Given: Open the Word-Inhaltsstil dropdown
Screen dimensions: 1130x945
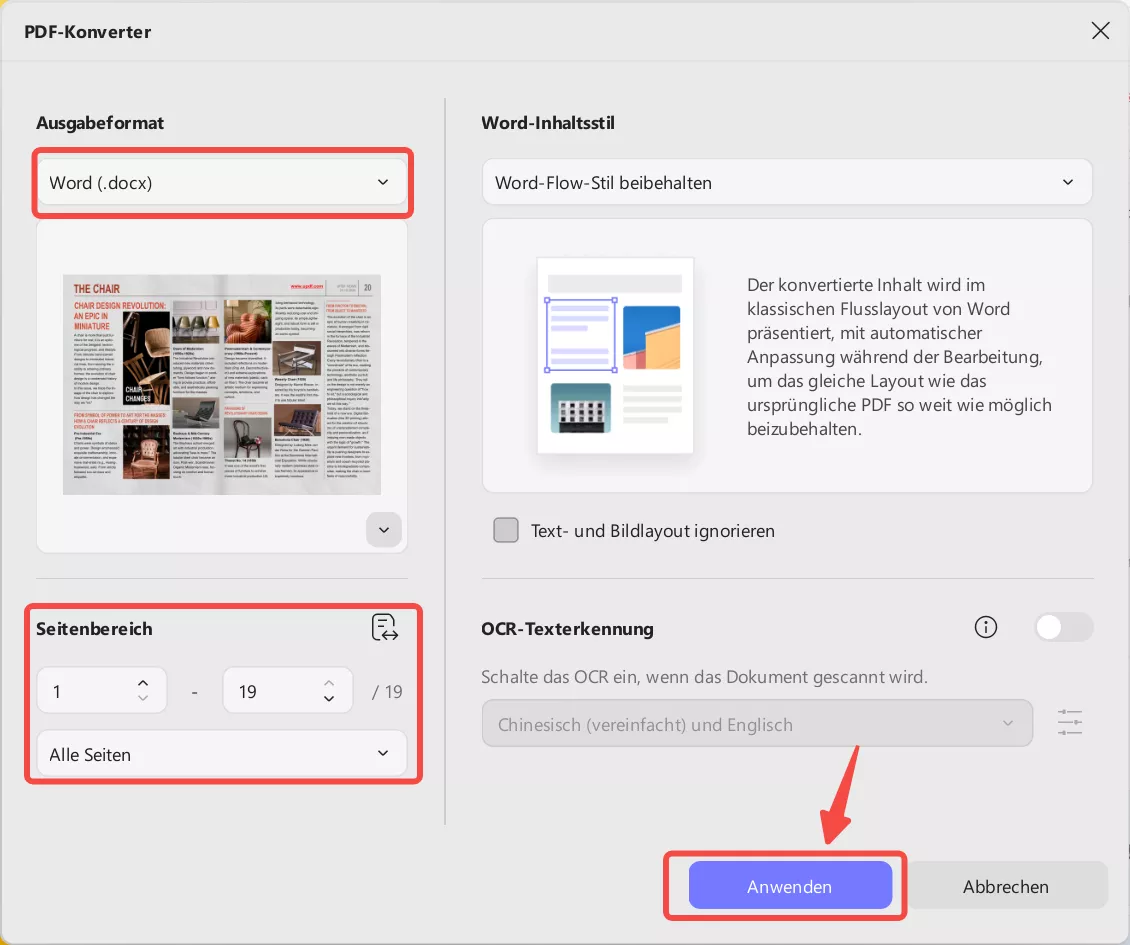Looking at the screenshot, I should point(787,182).
